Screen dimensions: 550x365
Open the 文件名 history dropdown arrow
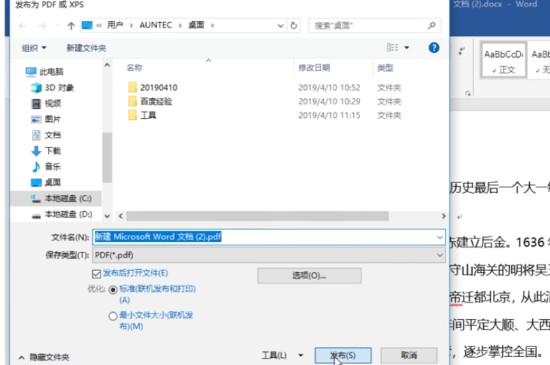pos(440,237)
